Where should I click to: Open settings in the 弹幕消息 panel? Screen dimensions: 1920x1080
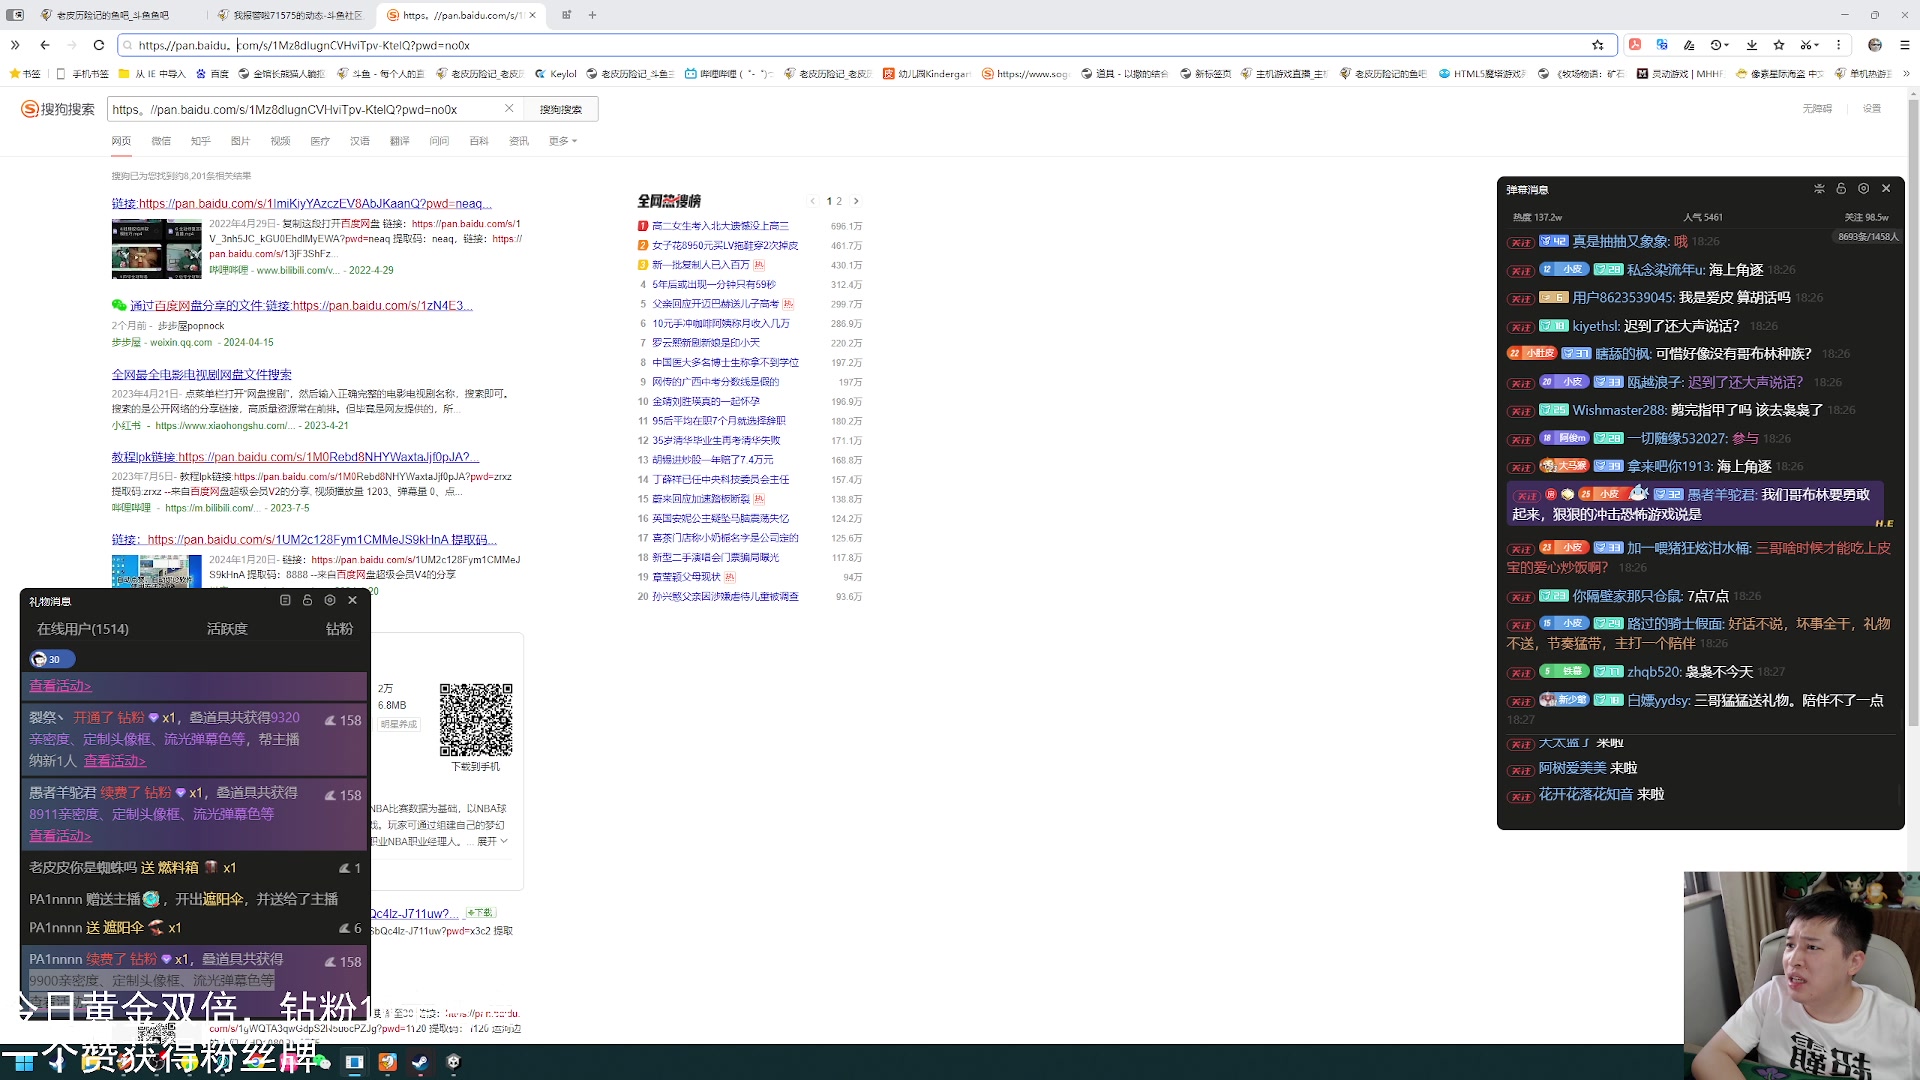[1864, 189]
